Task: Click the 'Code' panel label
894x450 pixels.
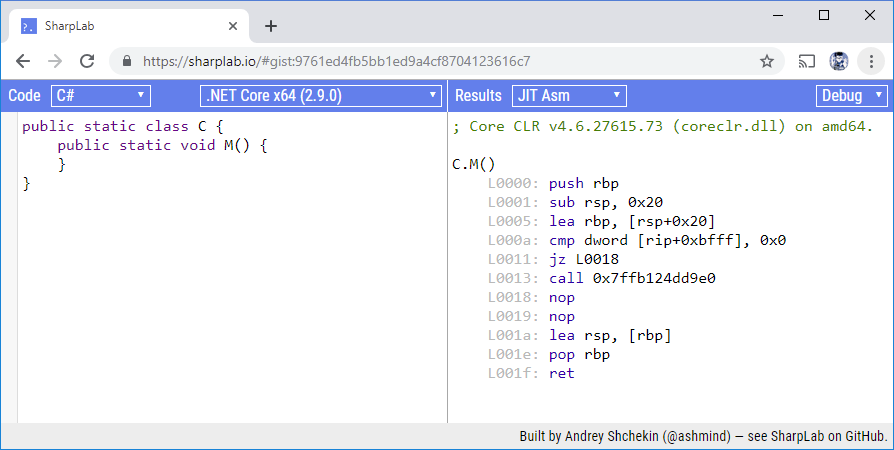Action: [x=25, y=96]
